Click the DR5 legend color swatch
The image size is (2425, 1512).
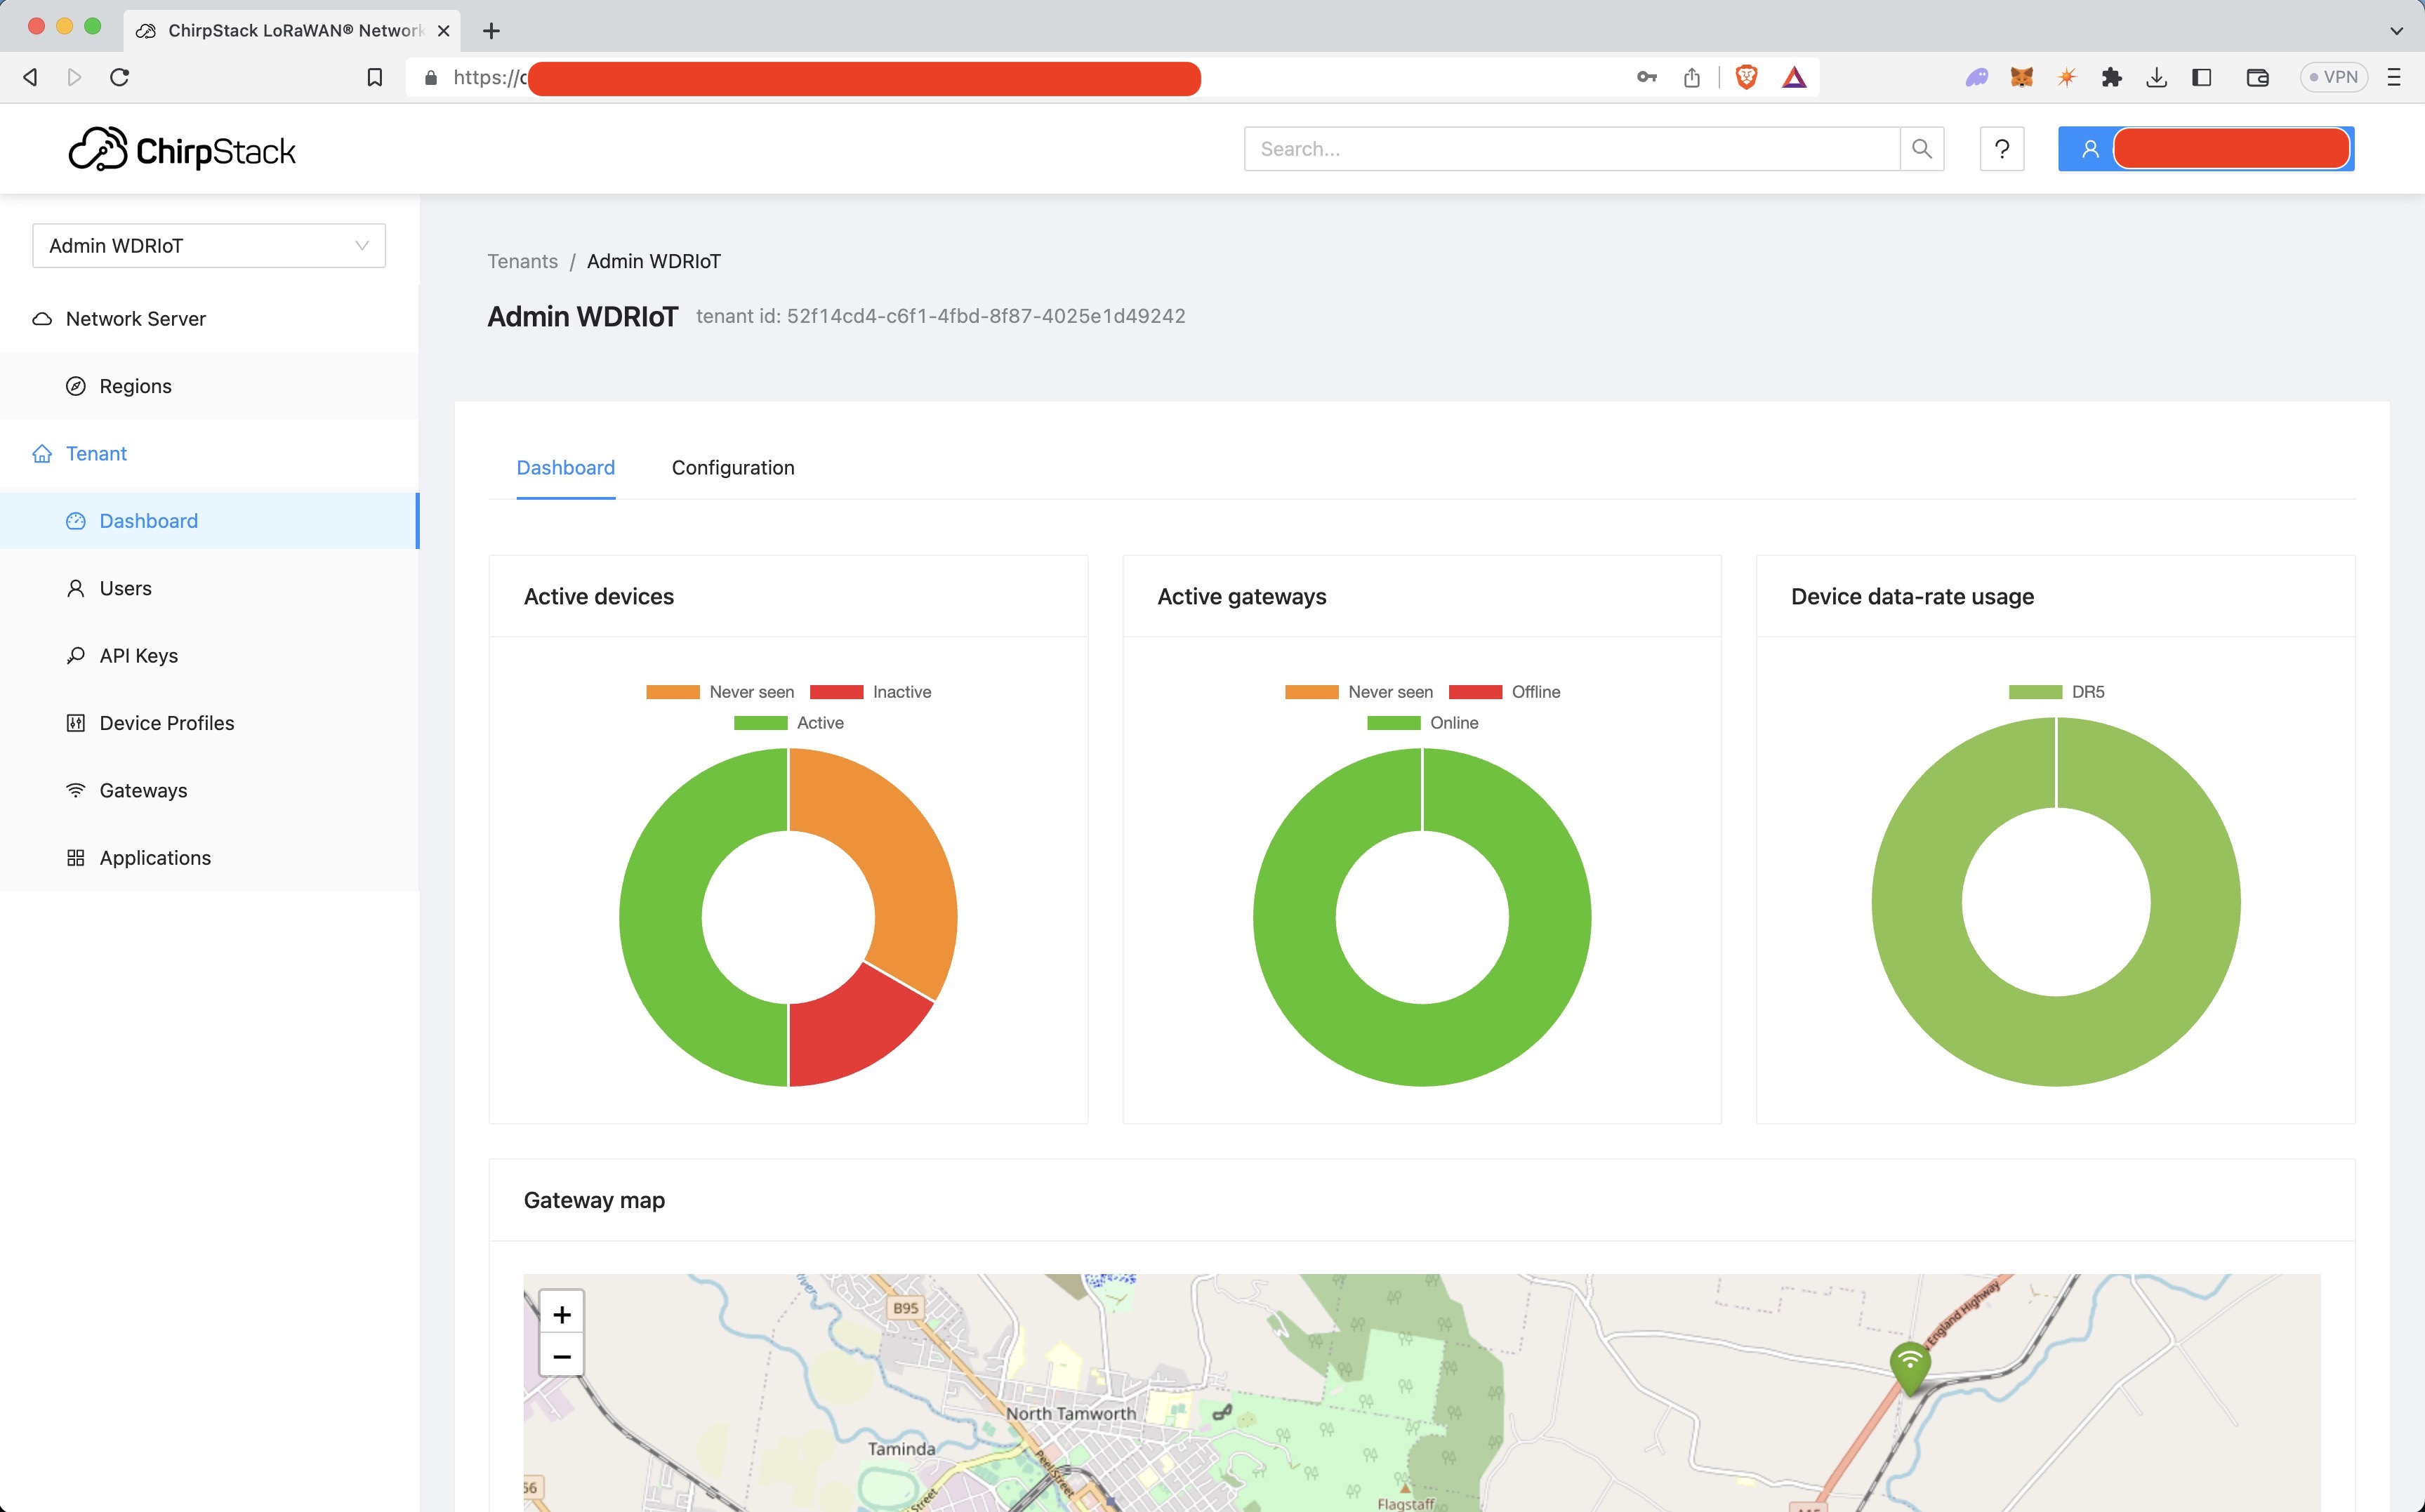click(x=2035, y=692)
